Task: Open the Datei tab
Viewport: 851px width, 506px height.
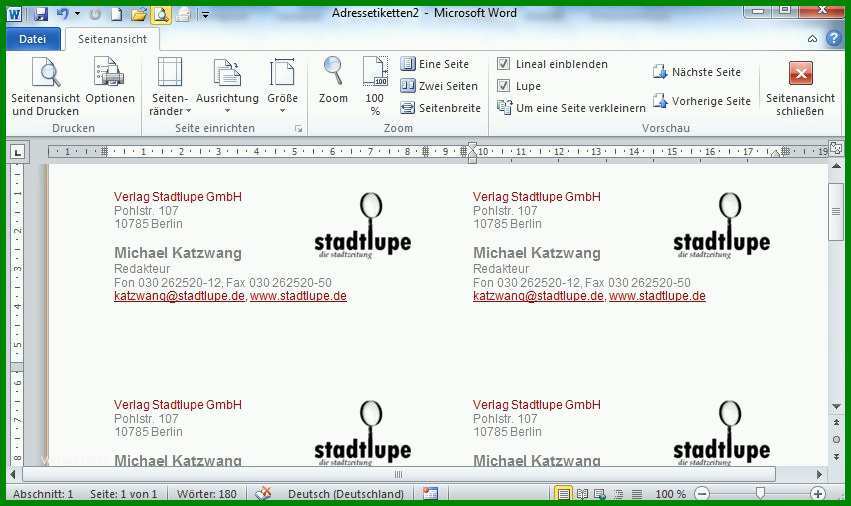Action: [33, 39]
